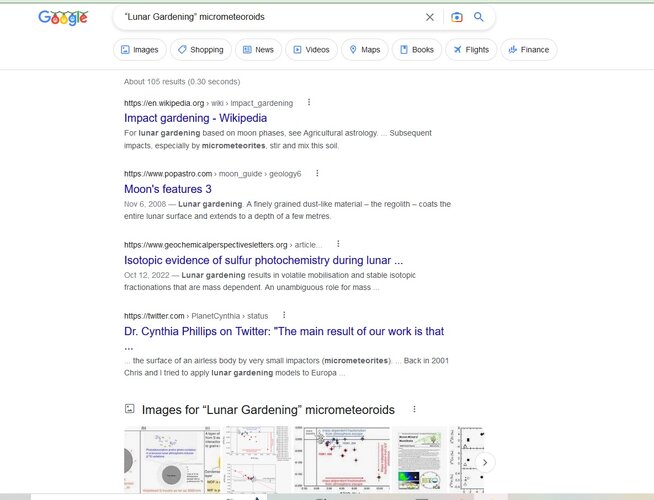Open more options for geochemicalperspectivesletters result
The height and width of the screenshot is (500, 654).
click(338, 244)
